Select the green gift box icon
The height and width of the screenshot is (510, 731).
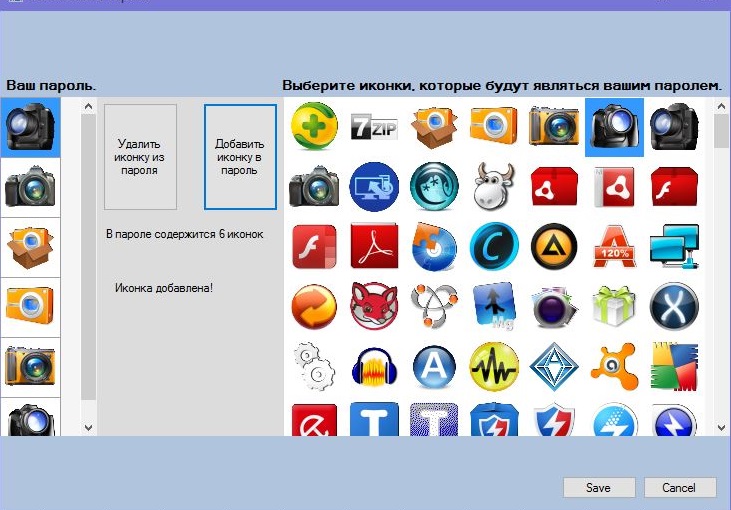pos(614,306)
